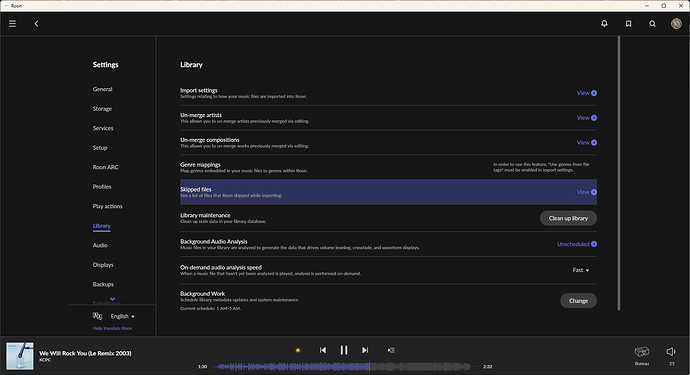Click the orange signal path dot
This screenshot has width=690, height=375.
coord(298,350)
